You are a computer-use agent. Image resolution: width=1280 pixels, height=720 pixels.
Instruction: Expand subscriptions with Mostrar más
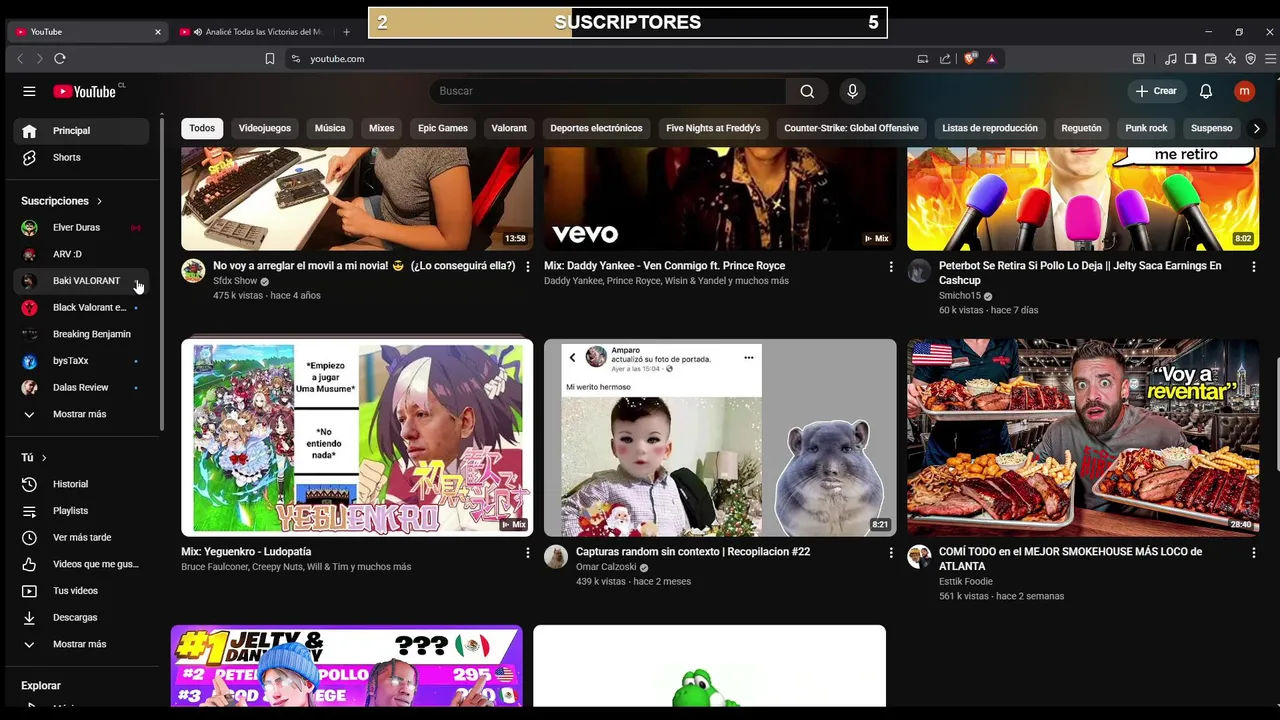[81, 414]
